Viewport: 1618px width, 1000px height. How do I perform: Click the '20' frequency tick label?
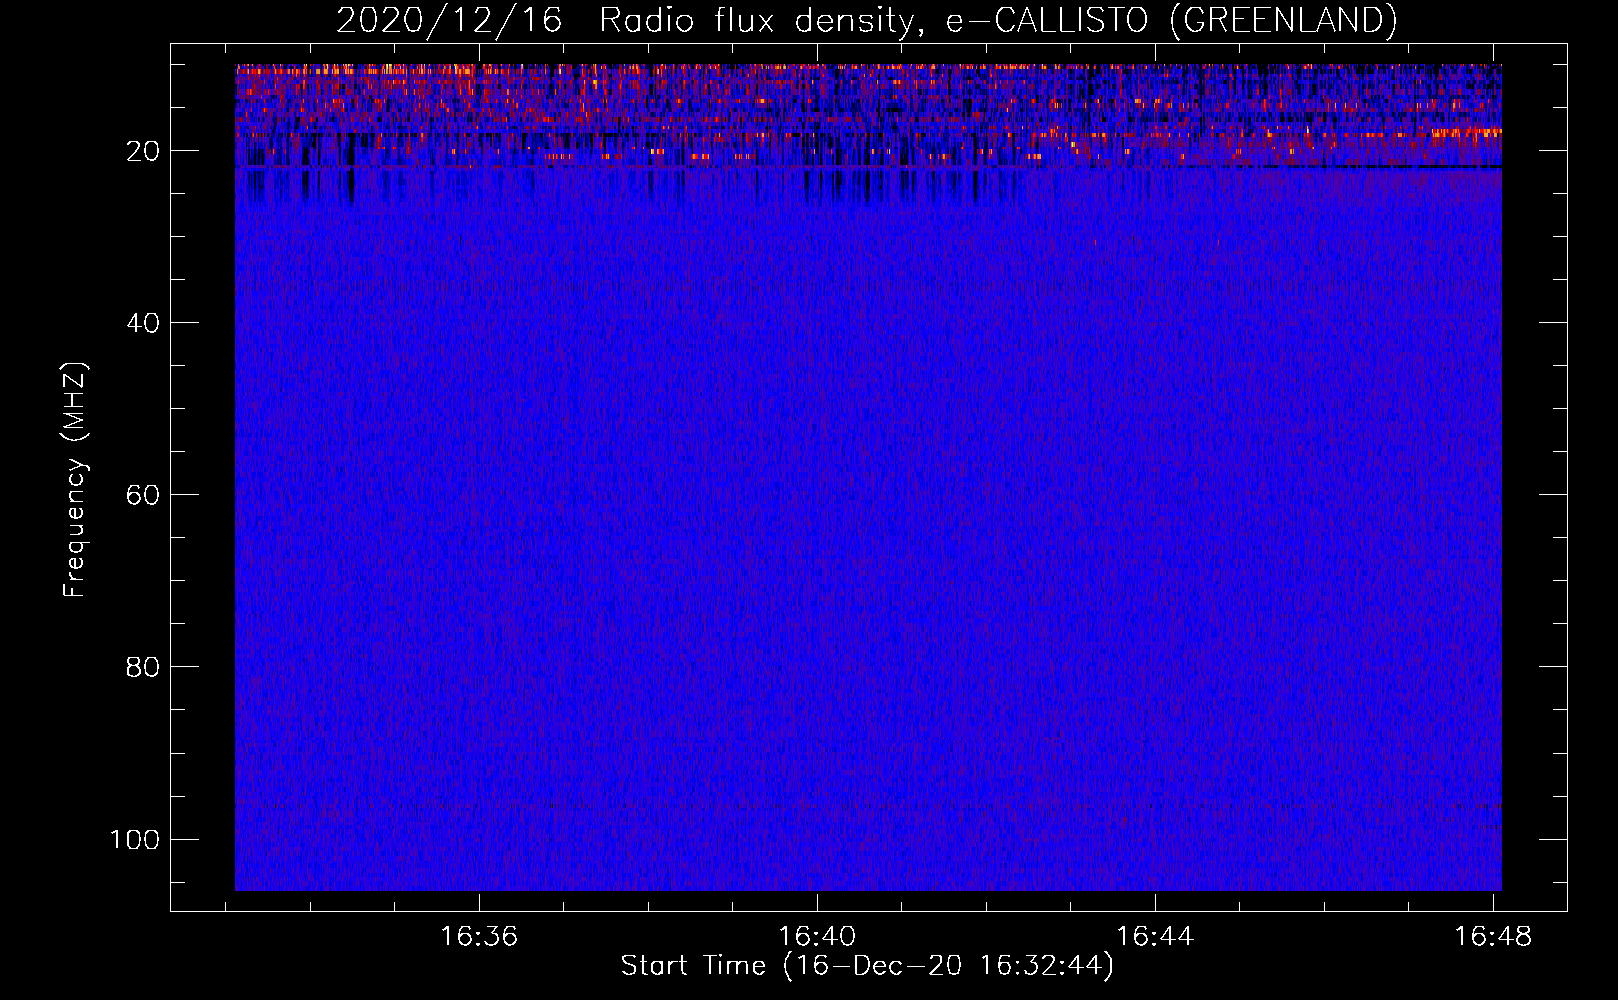(143, 151)
